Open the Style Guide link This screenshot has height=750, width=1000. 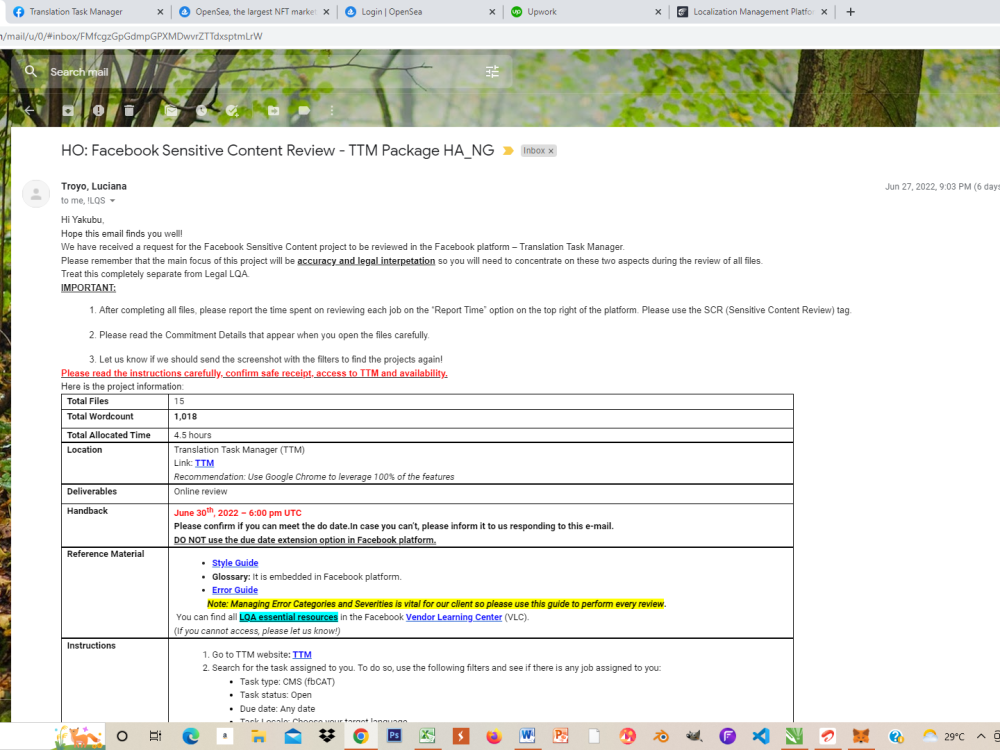(235, 562)
